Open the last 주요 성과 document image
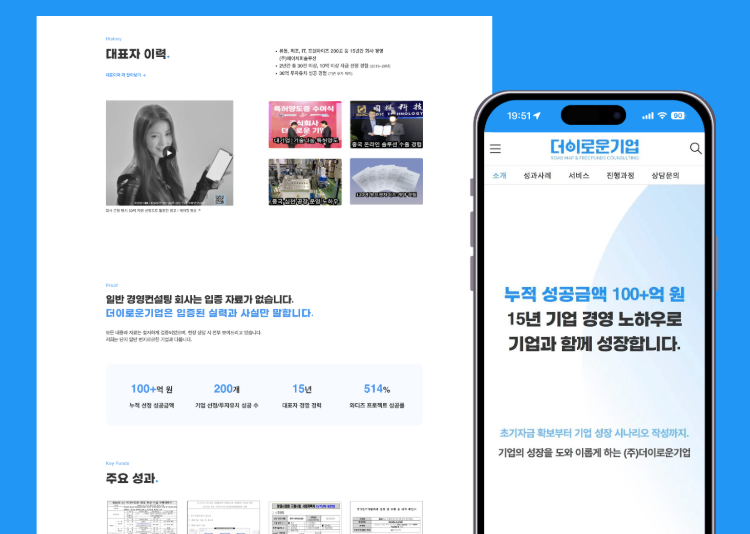Screen dimensions: 750x534 [386, 517]
